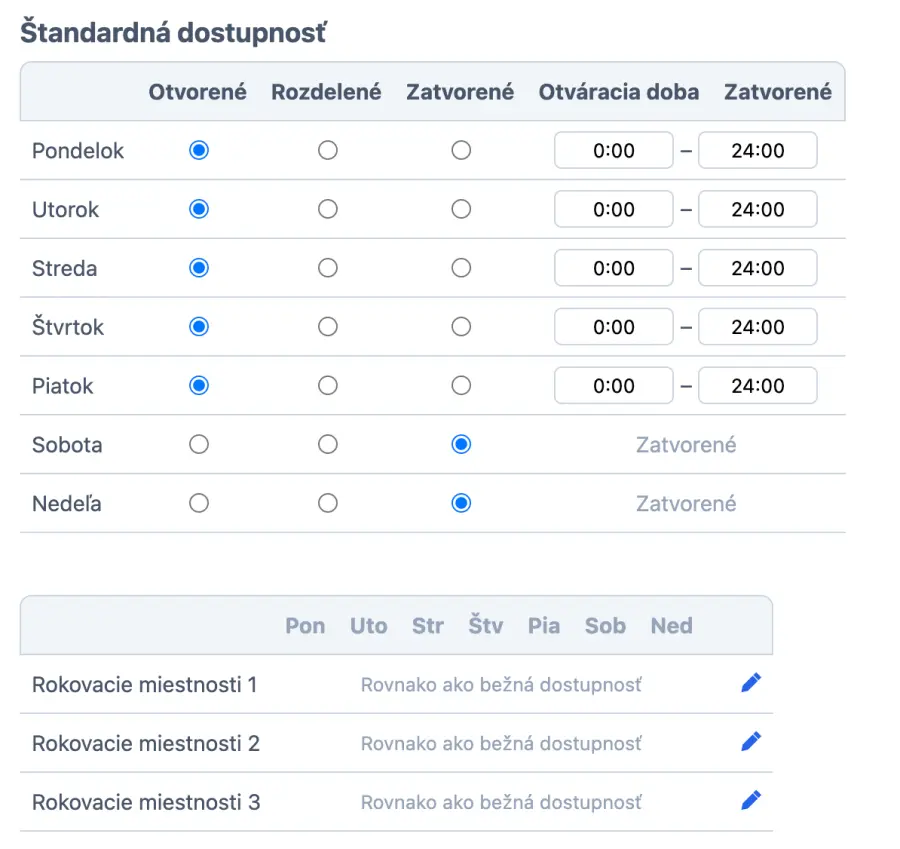This screenshot has width=900, height=849.
Task: Set Sobota to Rozdelené
Action: click(x=327, y=445)
